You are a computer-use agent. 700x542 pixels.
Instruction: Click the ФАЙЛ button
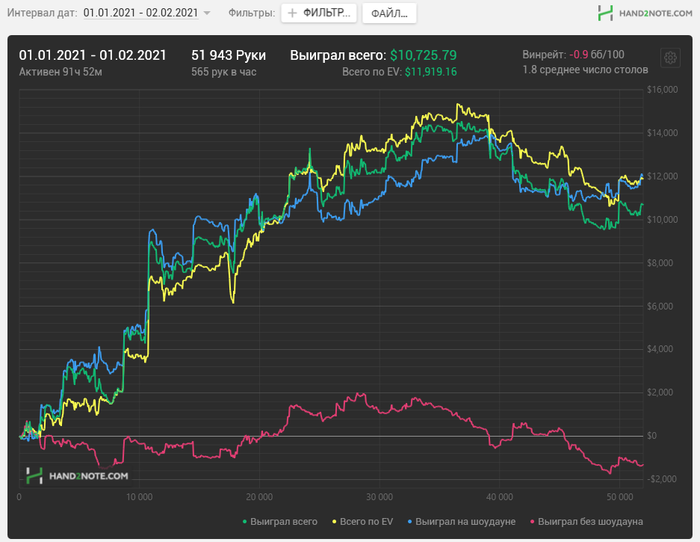[x=389, y=13]
